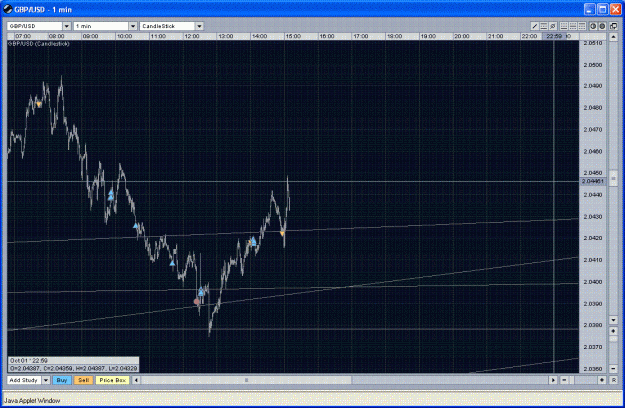This screenshot has width=625, height=408.
Task: Click the orange sell marker near 07:30
Action: coord(39,104)
